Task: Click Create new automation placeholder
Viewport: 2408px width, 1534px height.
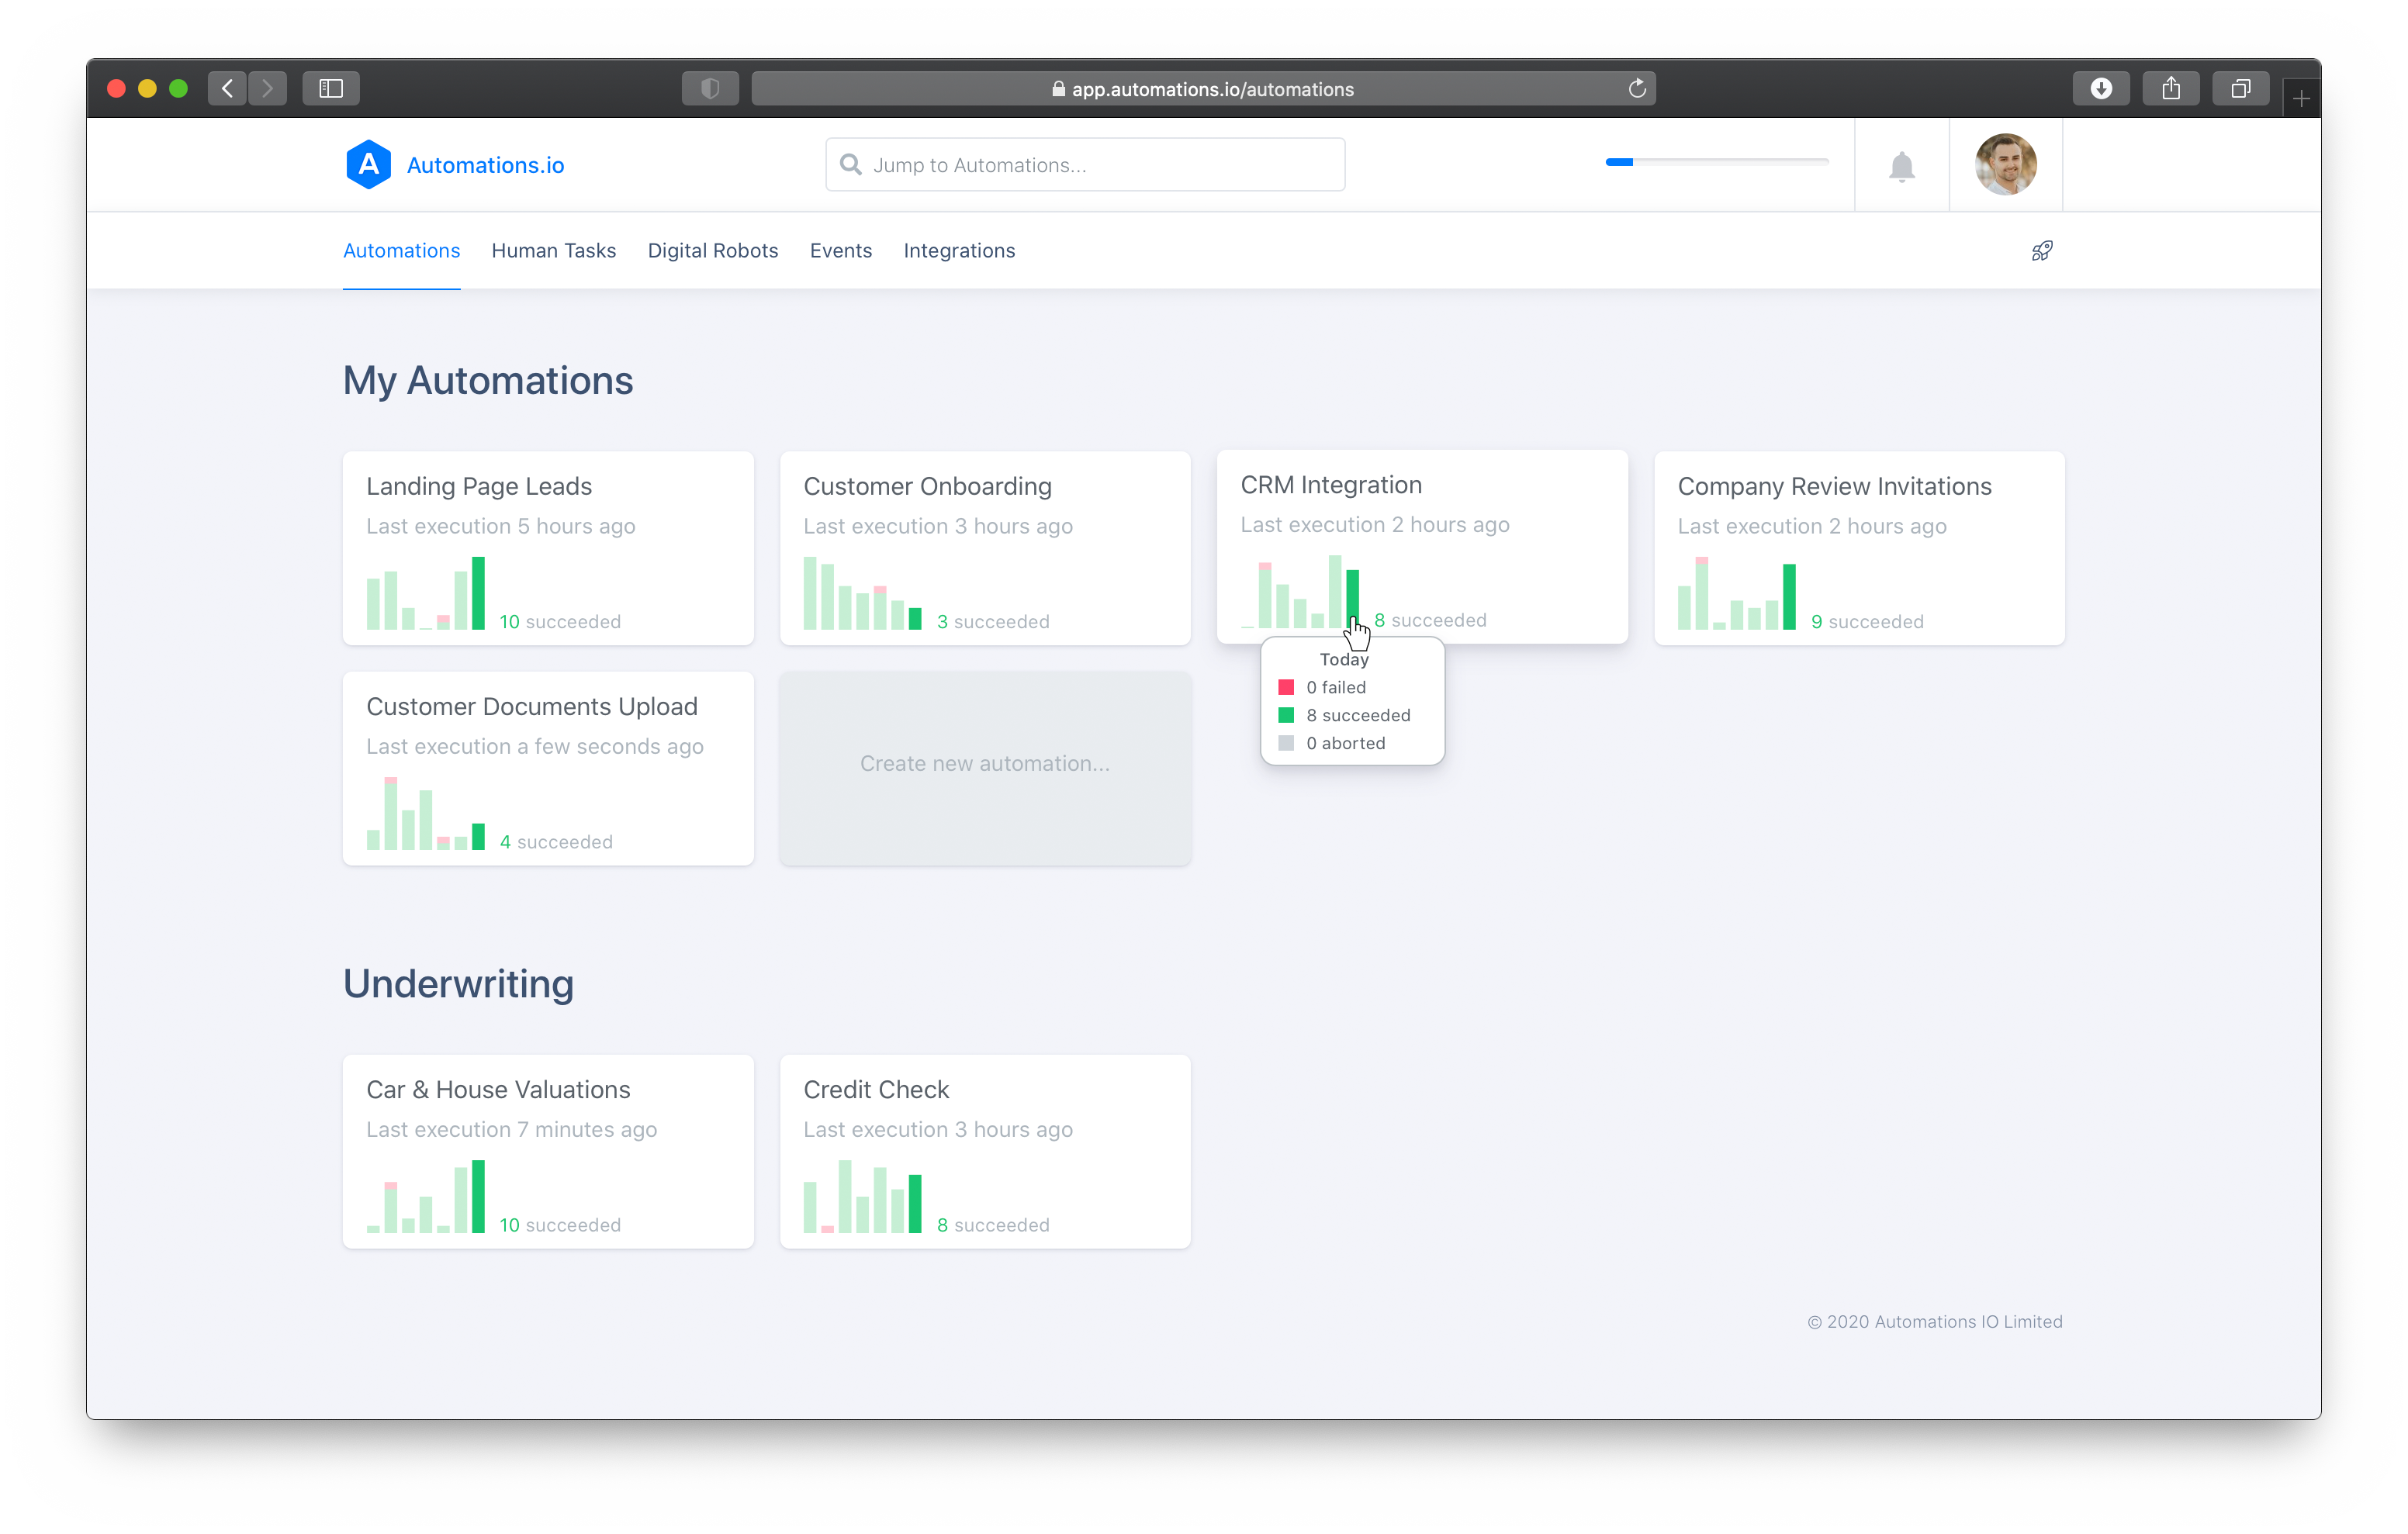Action: [x=984, y=764]
